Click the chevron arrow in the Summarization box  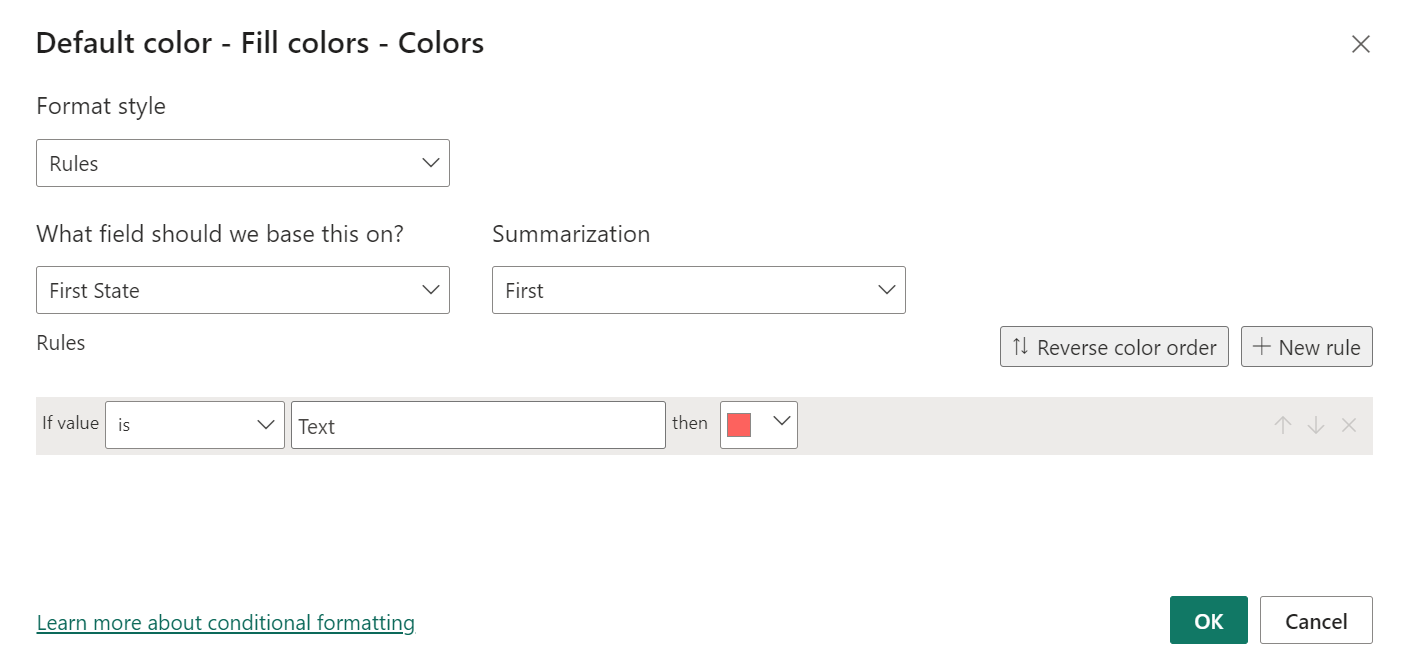[886, 290]
